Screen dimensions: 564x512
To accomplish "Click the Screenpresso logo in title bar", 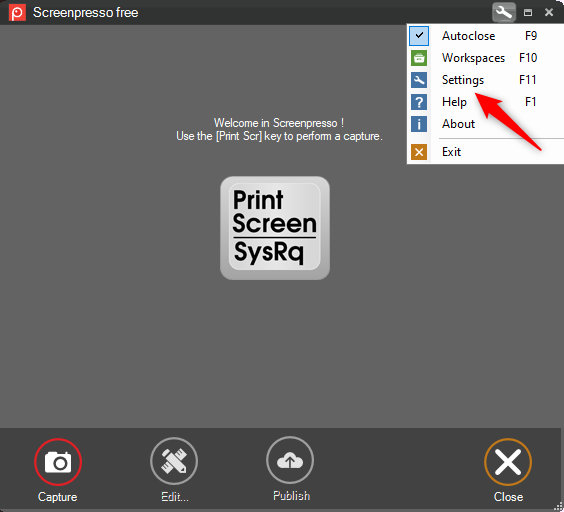I will [17, 13].
